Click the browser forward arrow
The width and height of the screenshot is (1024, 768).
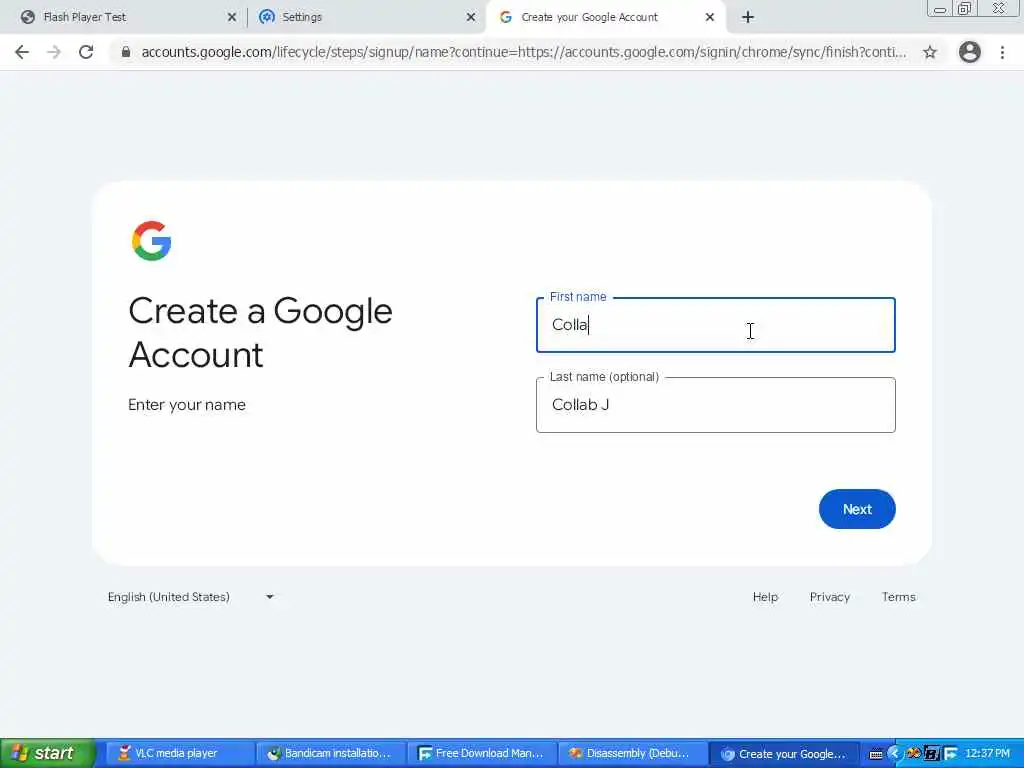pyautogui.click(x=54, y=52)
